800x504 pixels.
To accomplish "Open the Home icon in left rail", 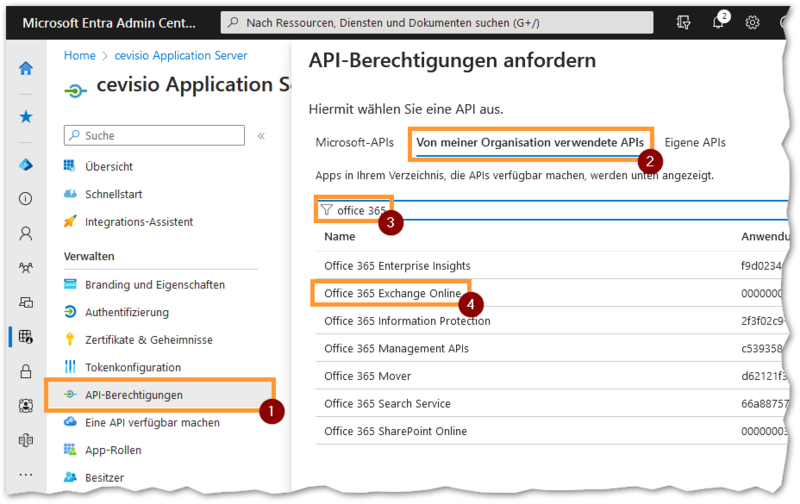I will (x=26, y=68).
